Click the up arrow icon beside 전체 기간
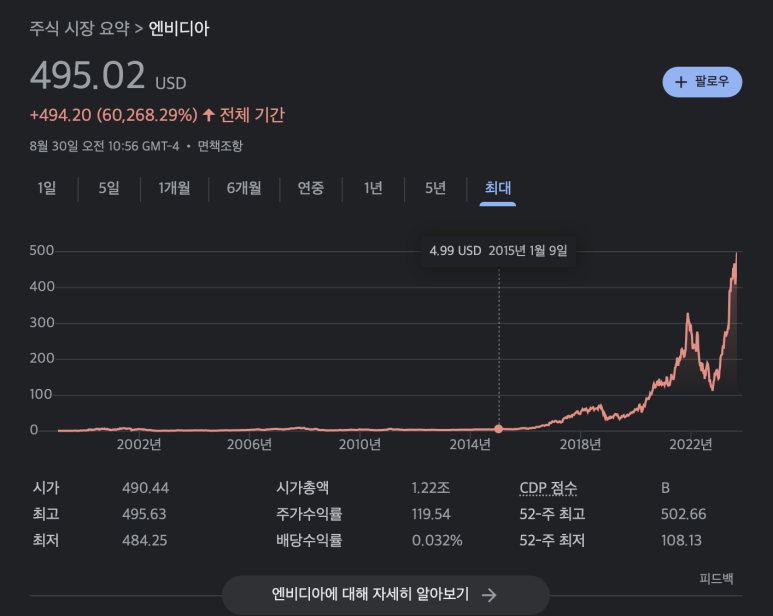773x616 pixels. coord(209,115)
